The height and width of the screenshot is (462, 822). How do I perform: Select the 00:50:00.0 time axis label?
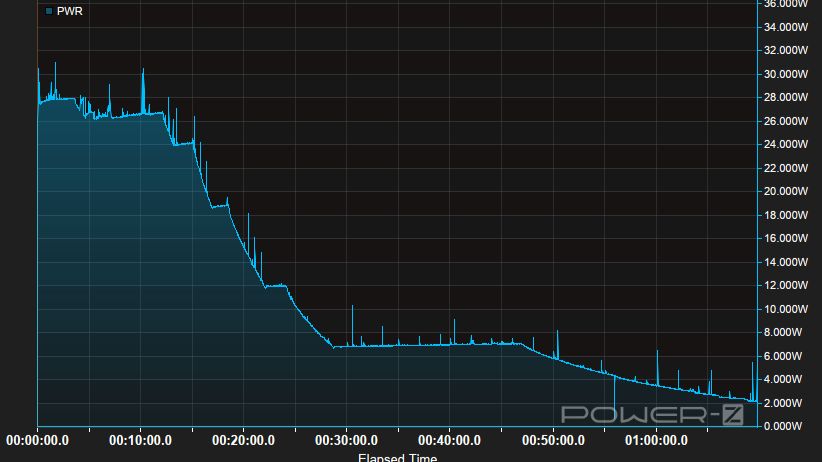(x=552, y=440)
